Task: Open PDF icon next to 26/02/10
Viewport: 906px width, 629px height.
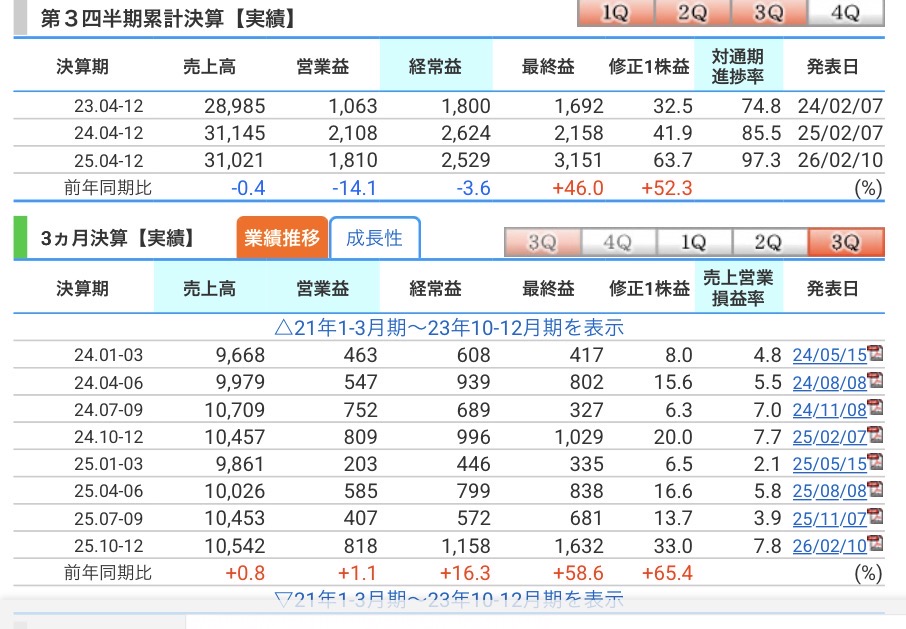Action: click(x=877, y=545)
